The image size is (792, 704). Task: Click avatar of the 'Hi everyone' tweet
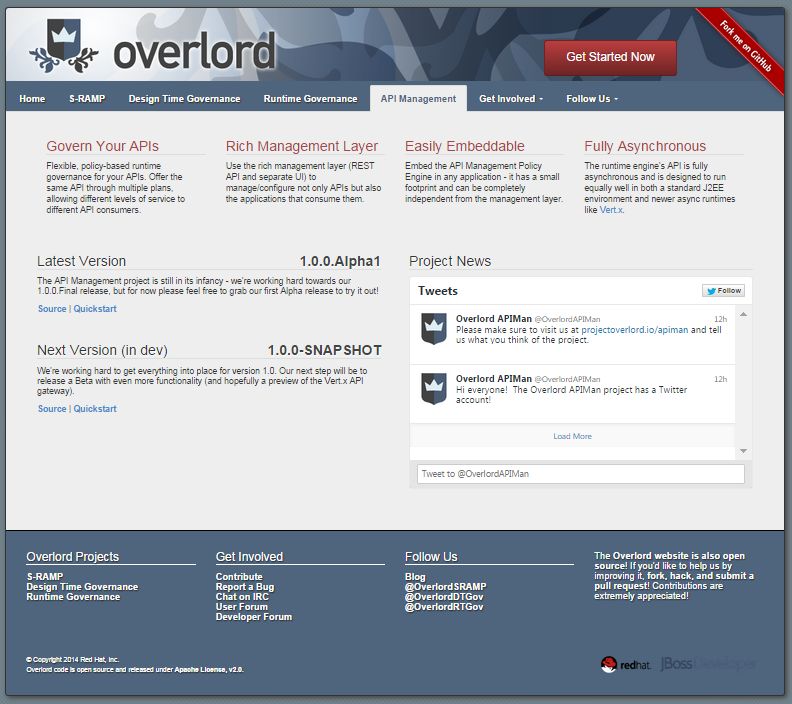434,388
